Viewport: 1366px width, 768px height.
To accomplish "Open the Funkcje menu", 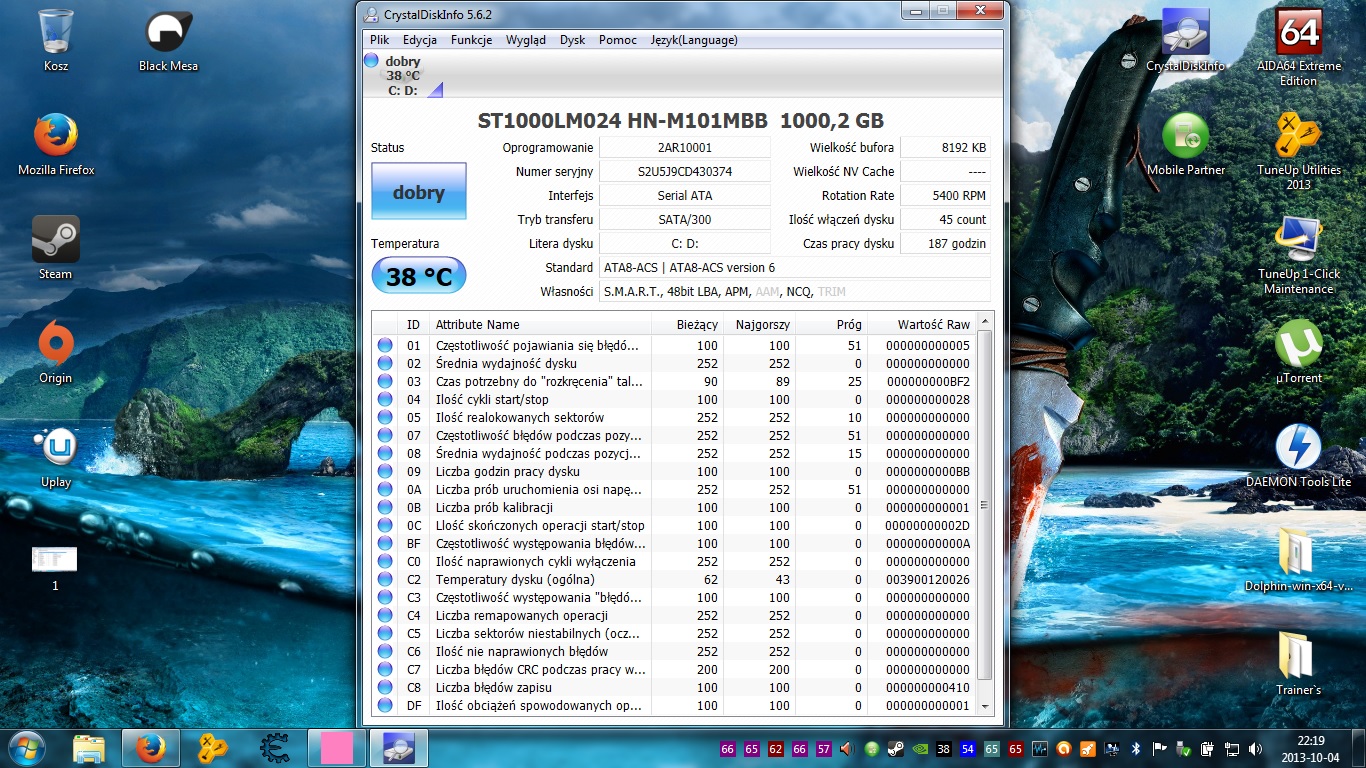I will pyautogui.click(x=471, y=40).
